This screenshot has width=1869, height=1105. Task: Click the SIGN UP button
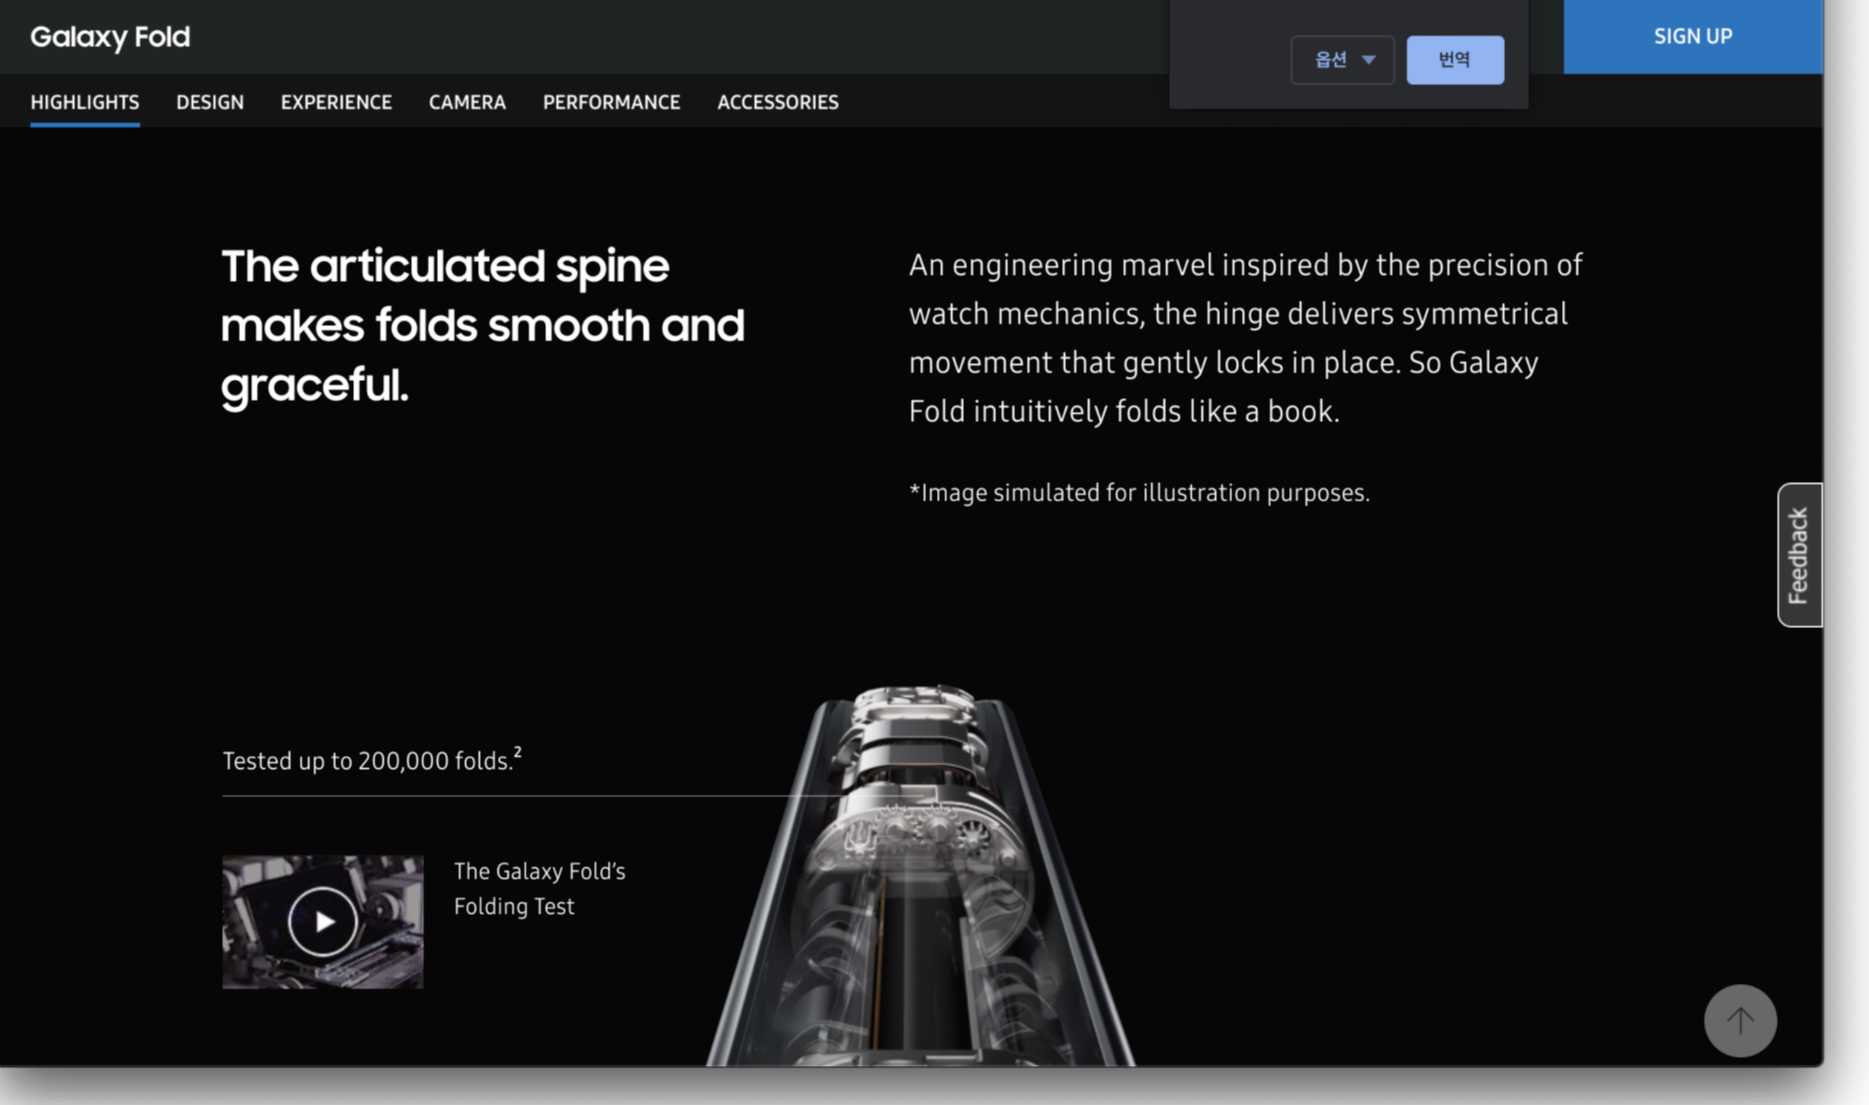pos(1693,36)
